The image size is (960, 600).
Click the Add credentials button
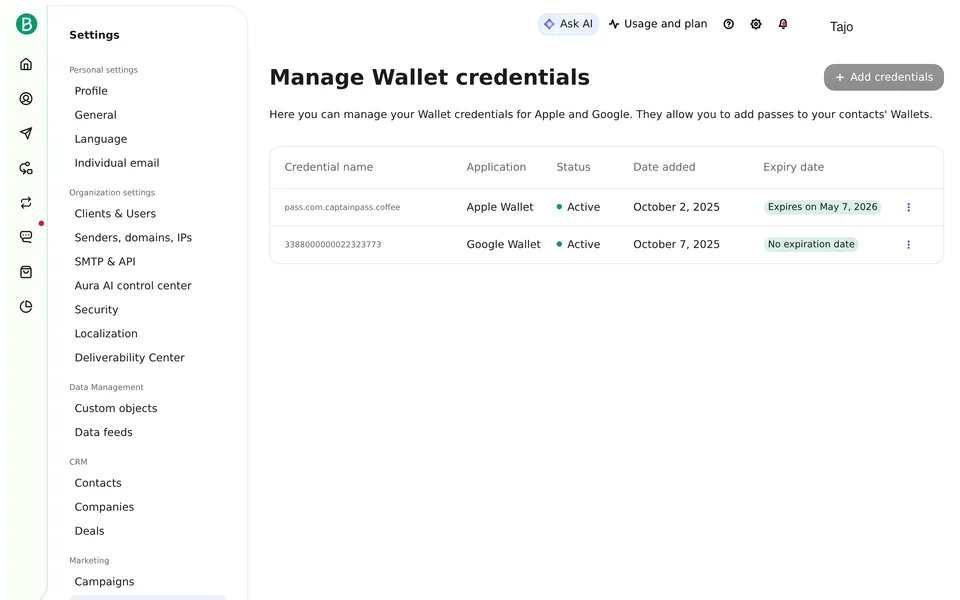point(883,77)
